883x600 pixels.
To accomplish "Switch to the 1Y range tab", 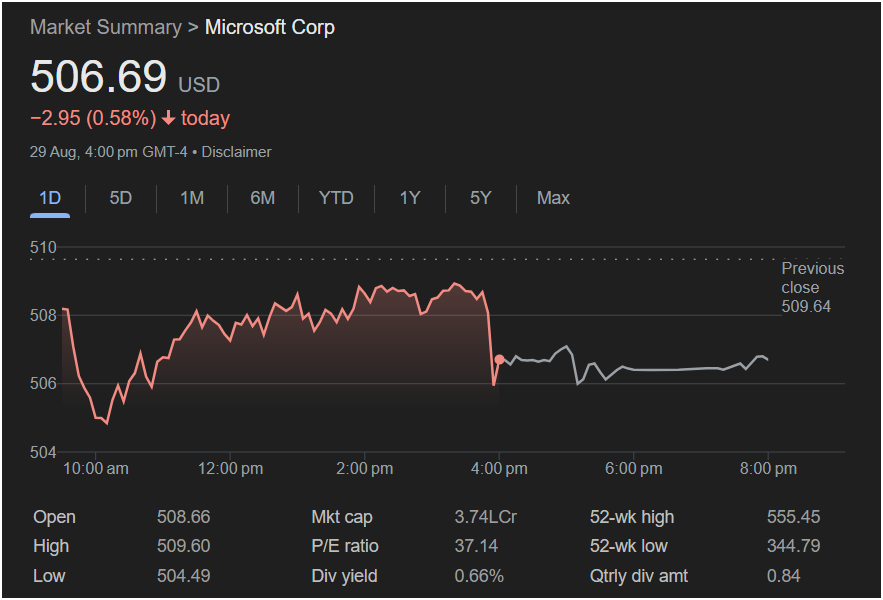I will (410, 198).
